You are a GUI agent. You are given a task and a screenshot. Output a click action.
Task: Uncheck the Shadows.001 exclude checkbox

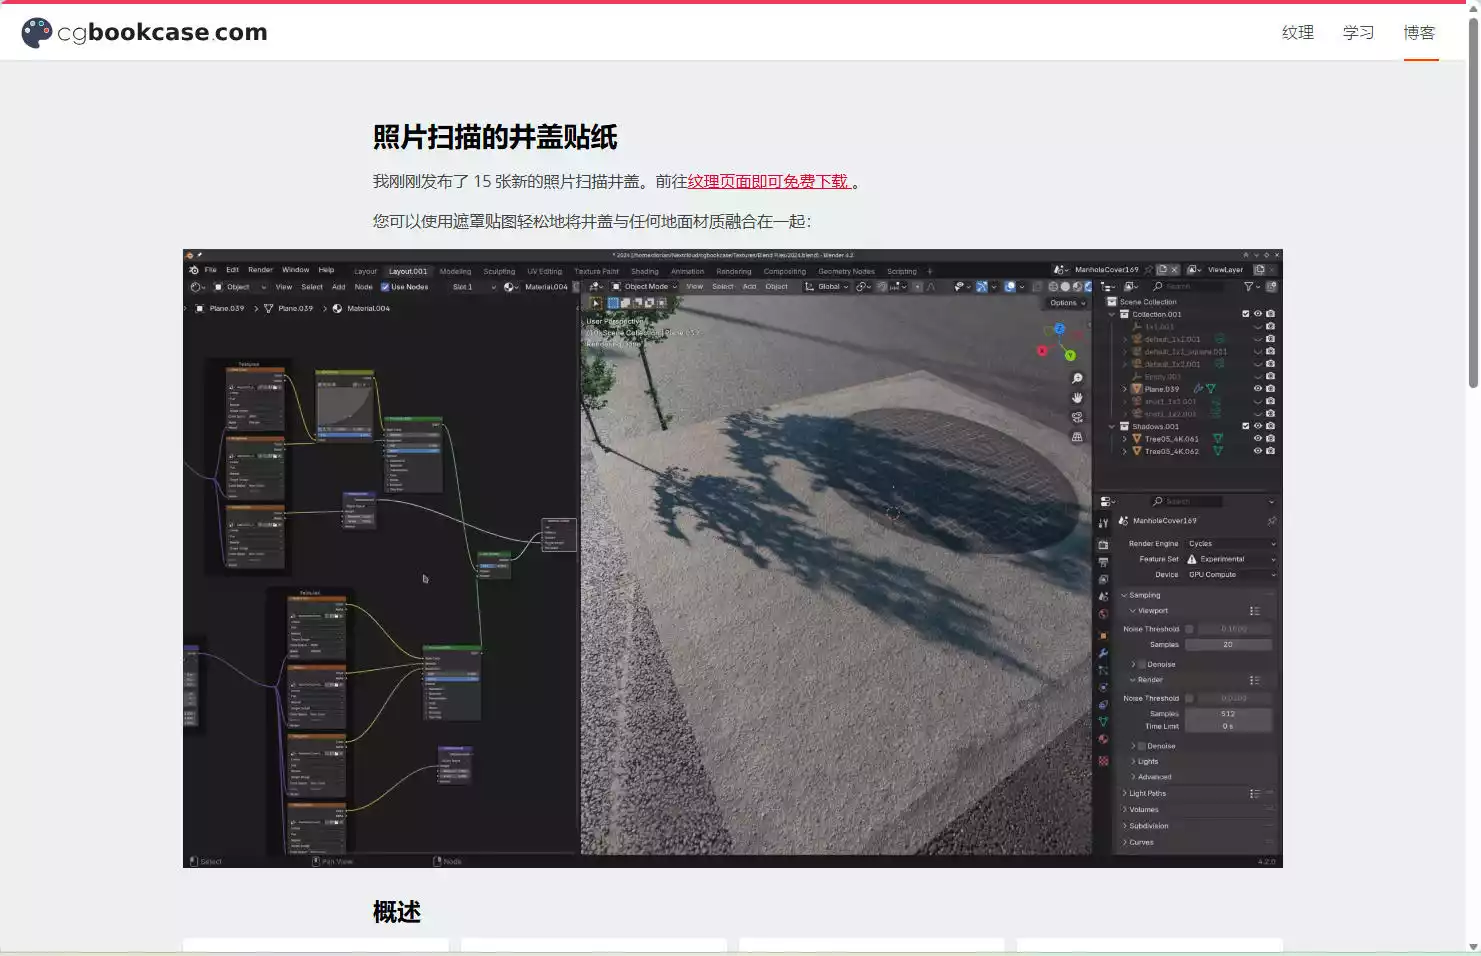point(1246,426)
